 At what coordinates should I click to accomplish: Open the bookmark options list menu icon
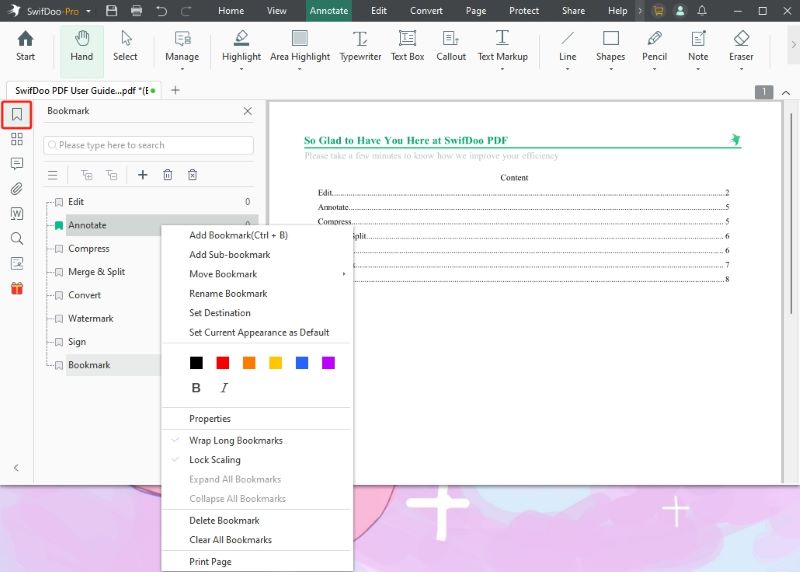pyautogui.click(x=53, y=175)
